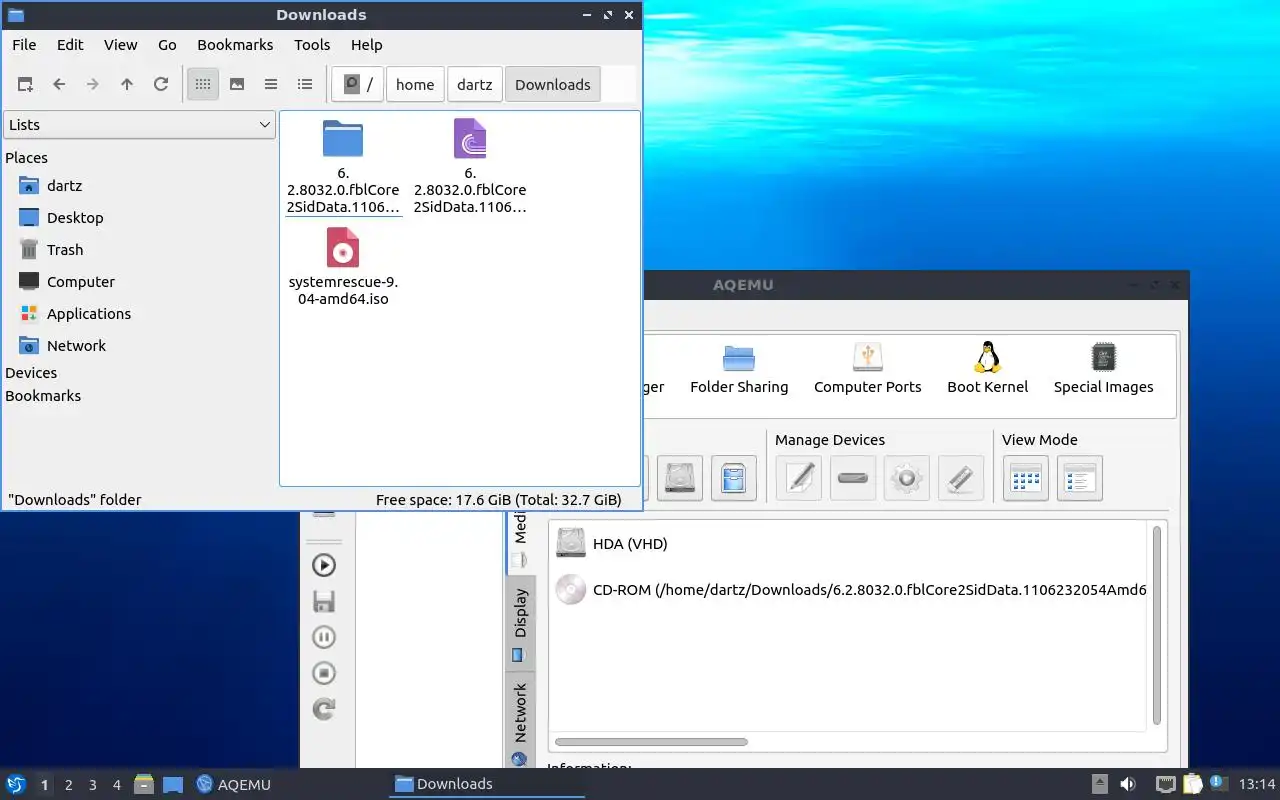Switch to workspace 2

coord(69,785)
